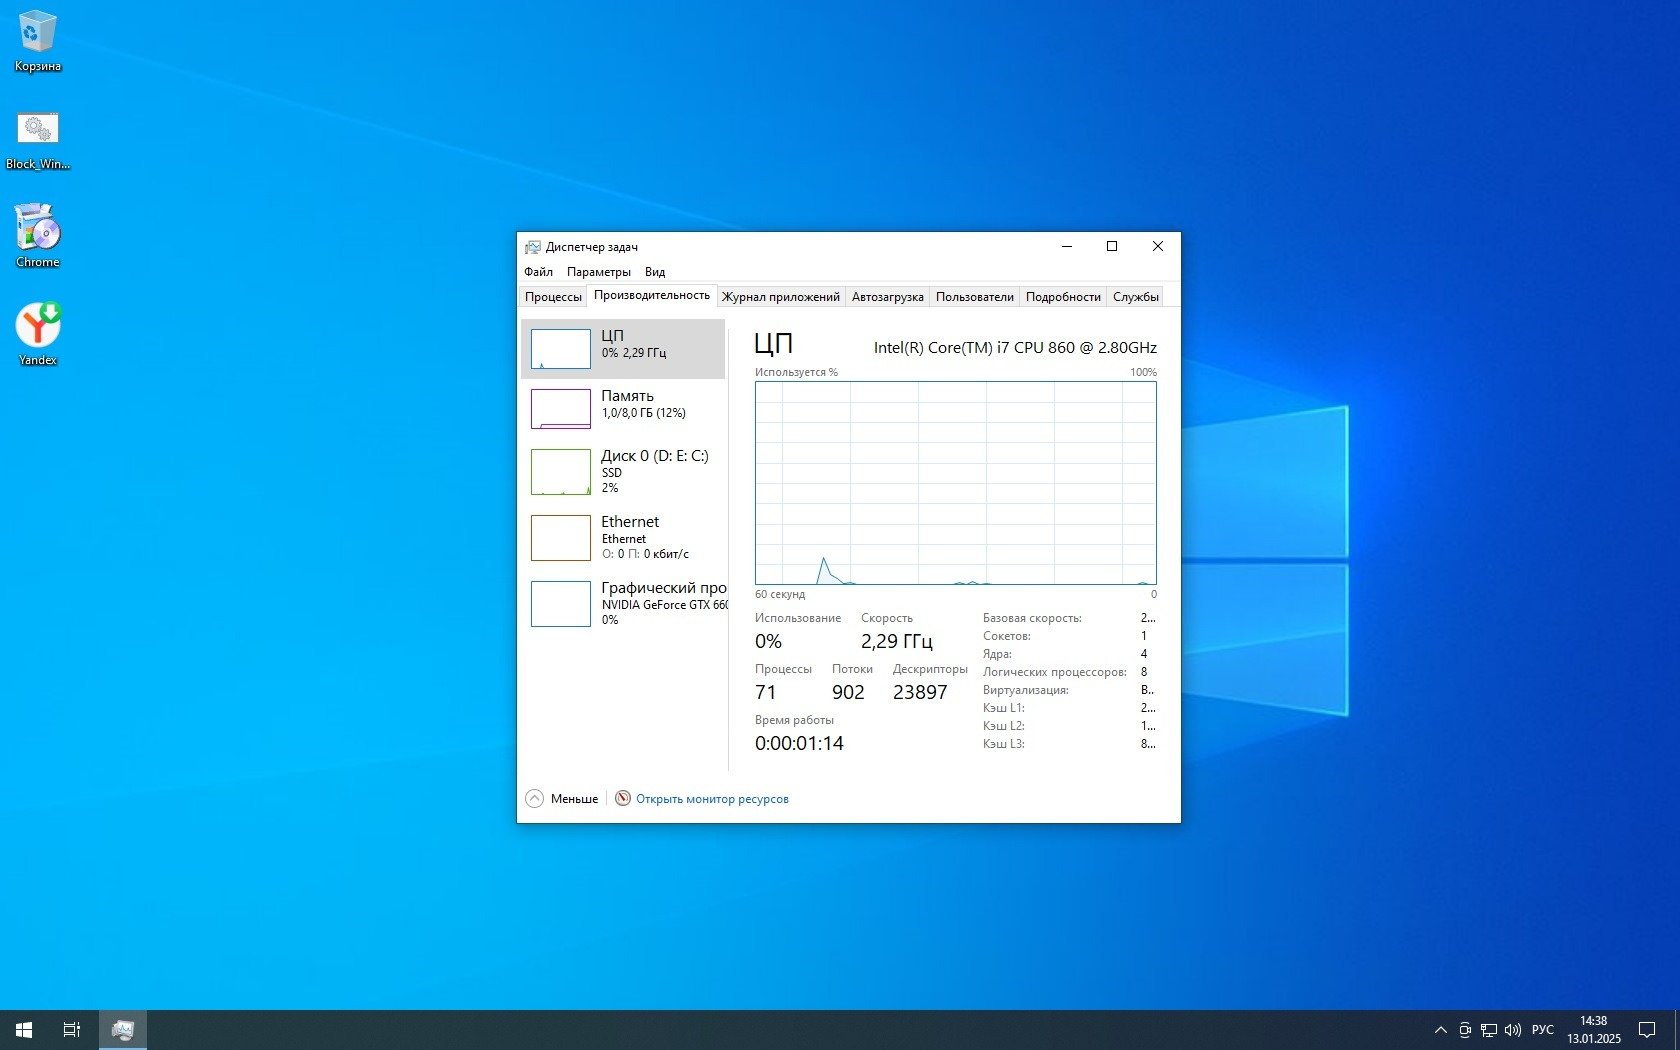Open Task View in the taskbar

click(72, 1029)
